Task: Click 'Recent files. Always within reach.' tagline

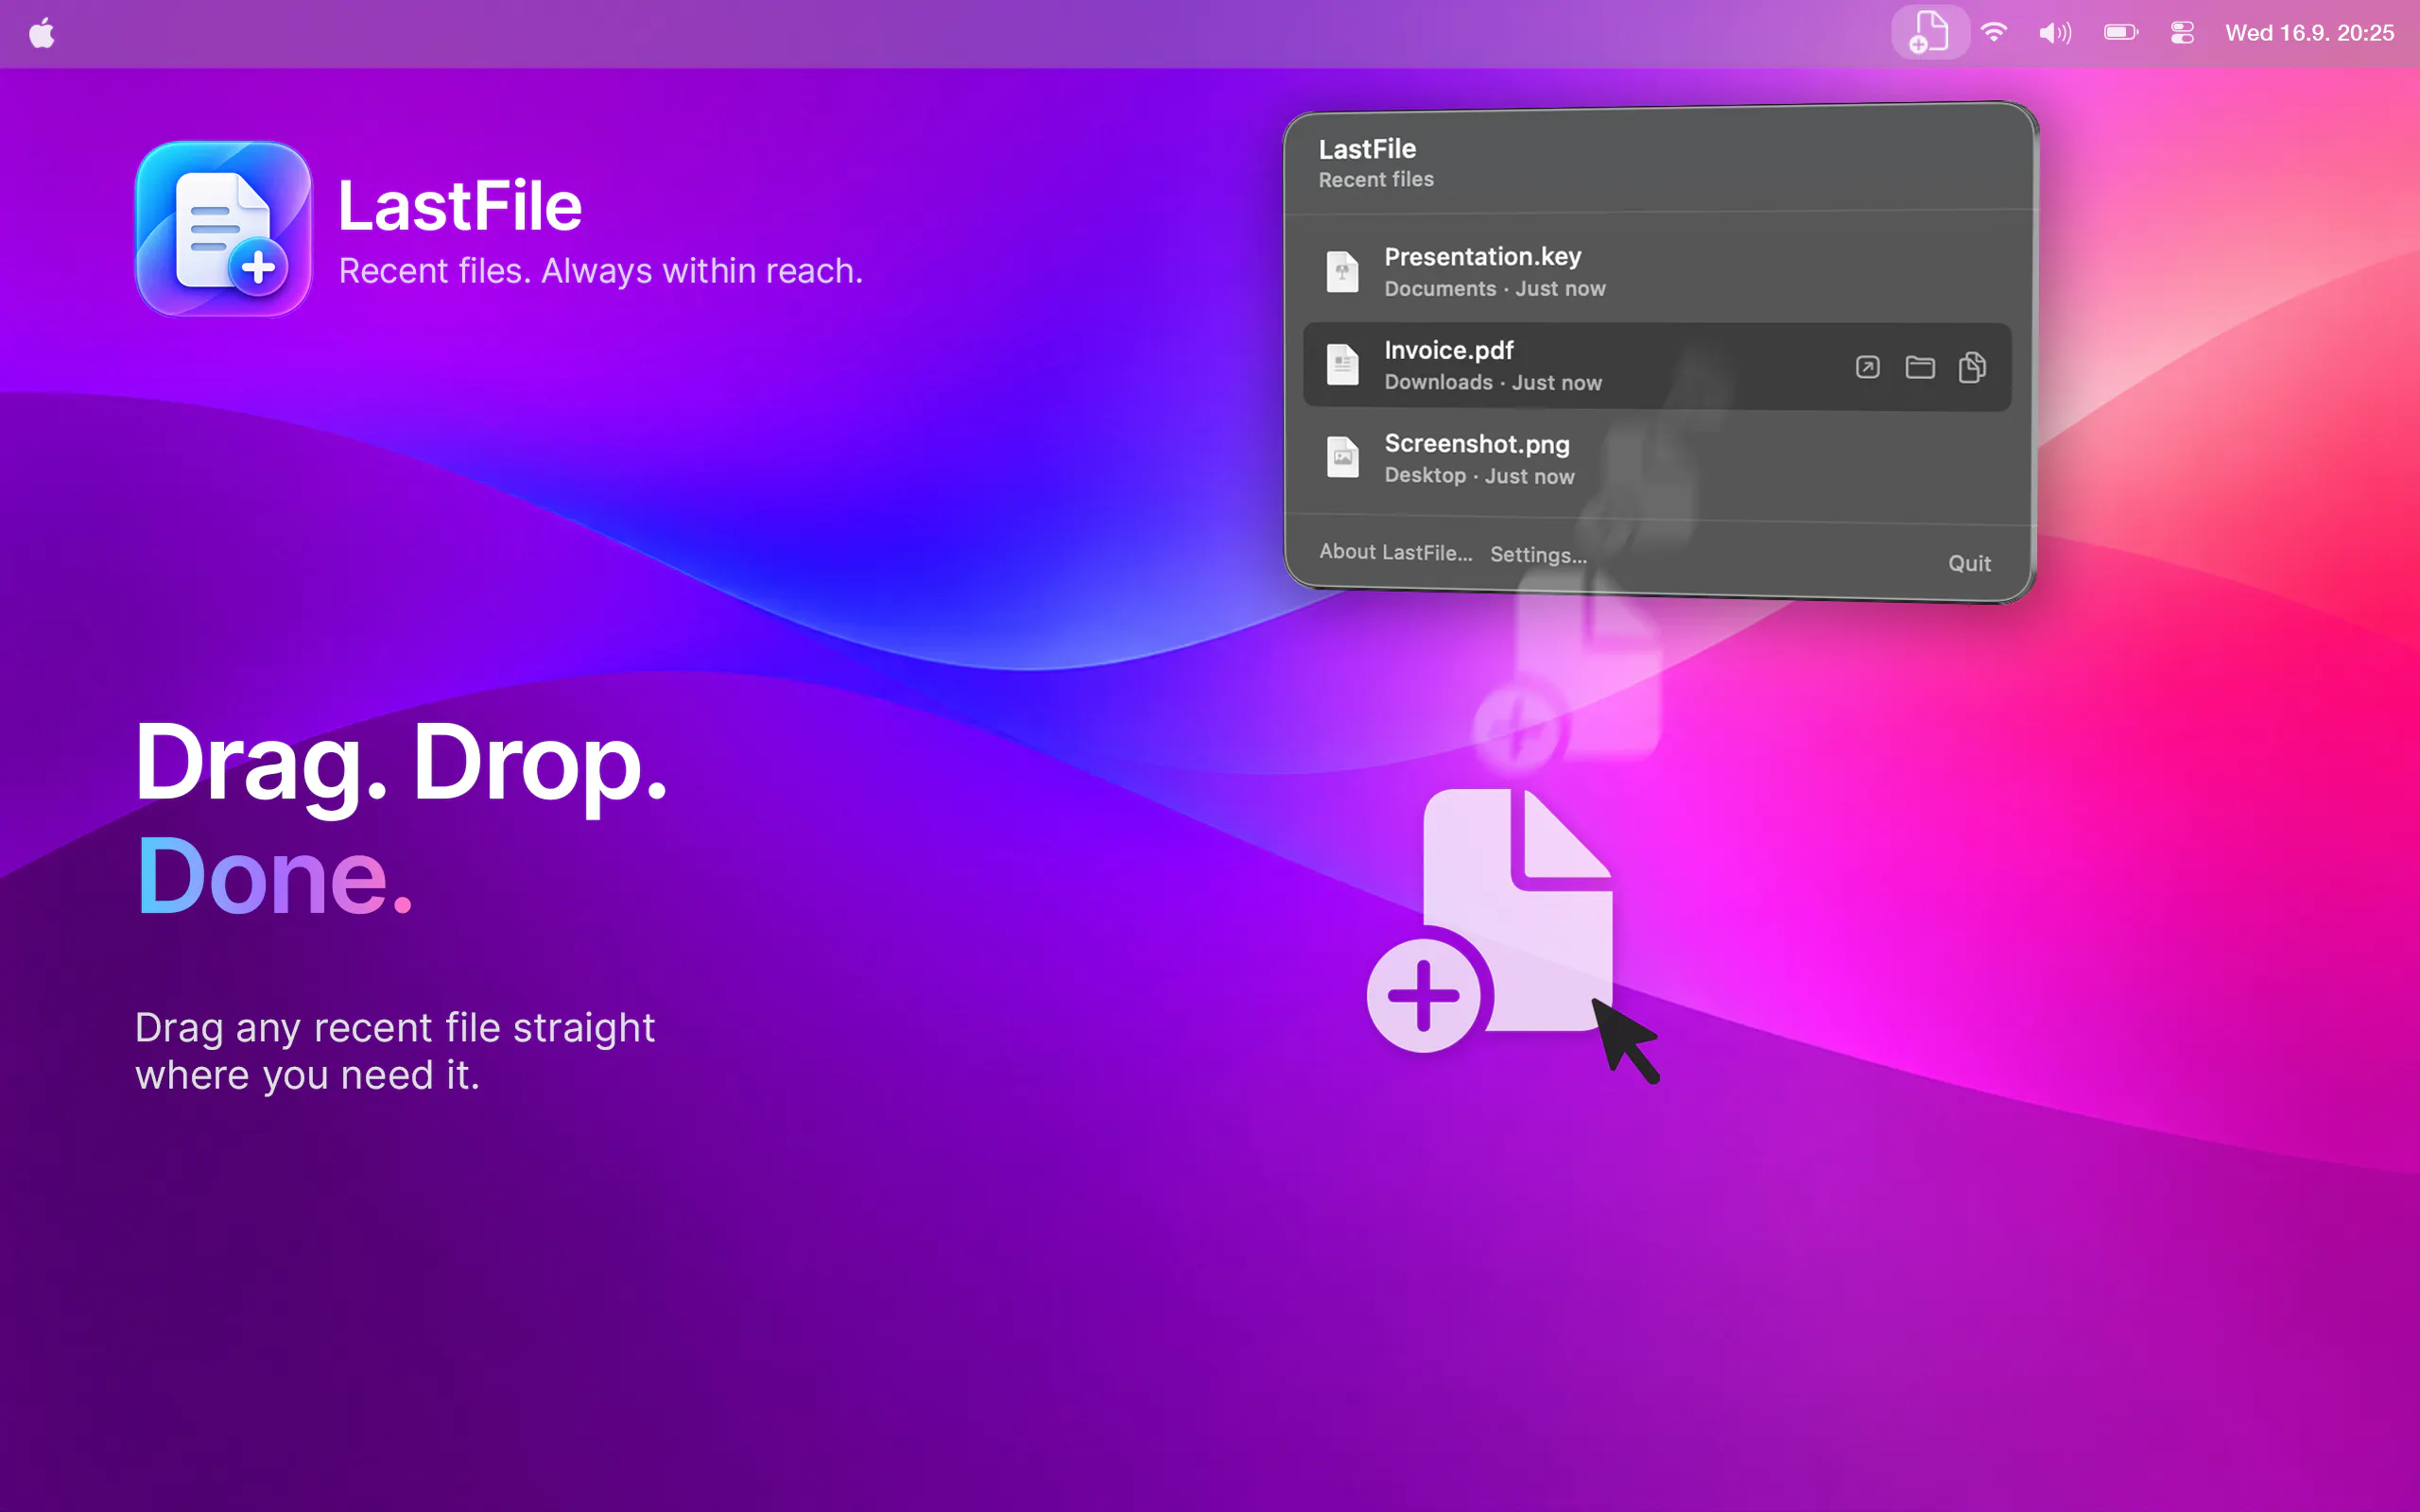Action: [600, 271]
